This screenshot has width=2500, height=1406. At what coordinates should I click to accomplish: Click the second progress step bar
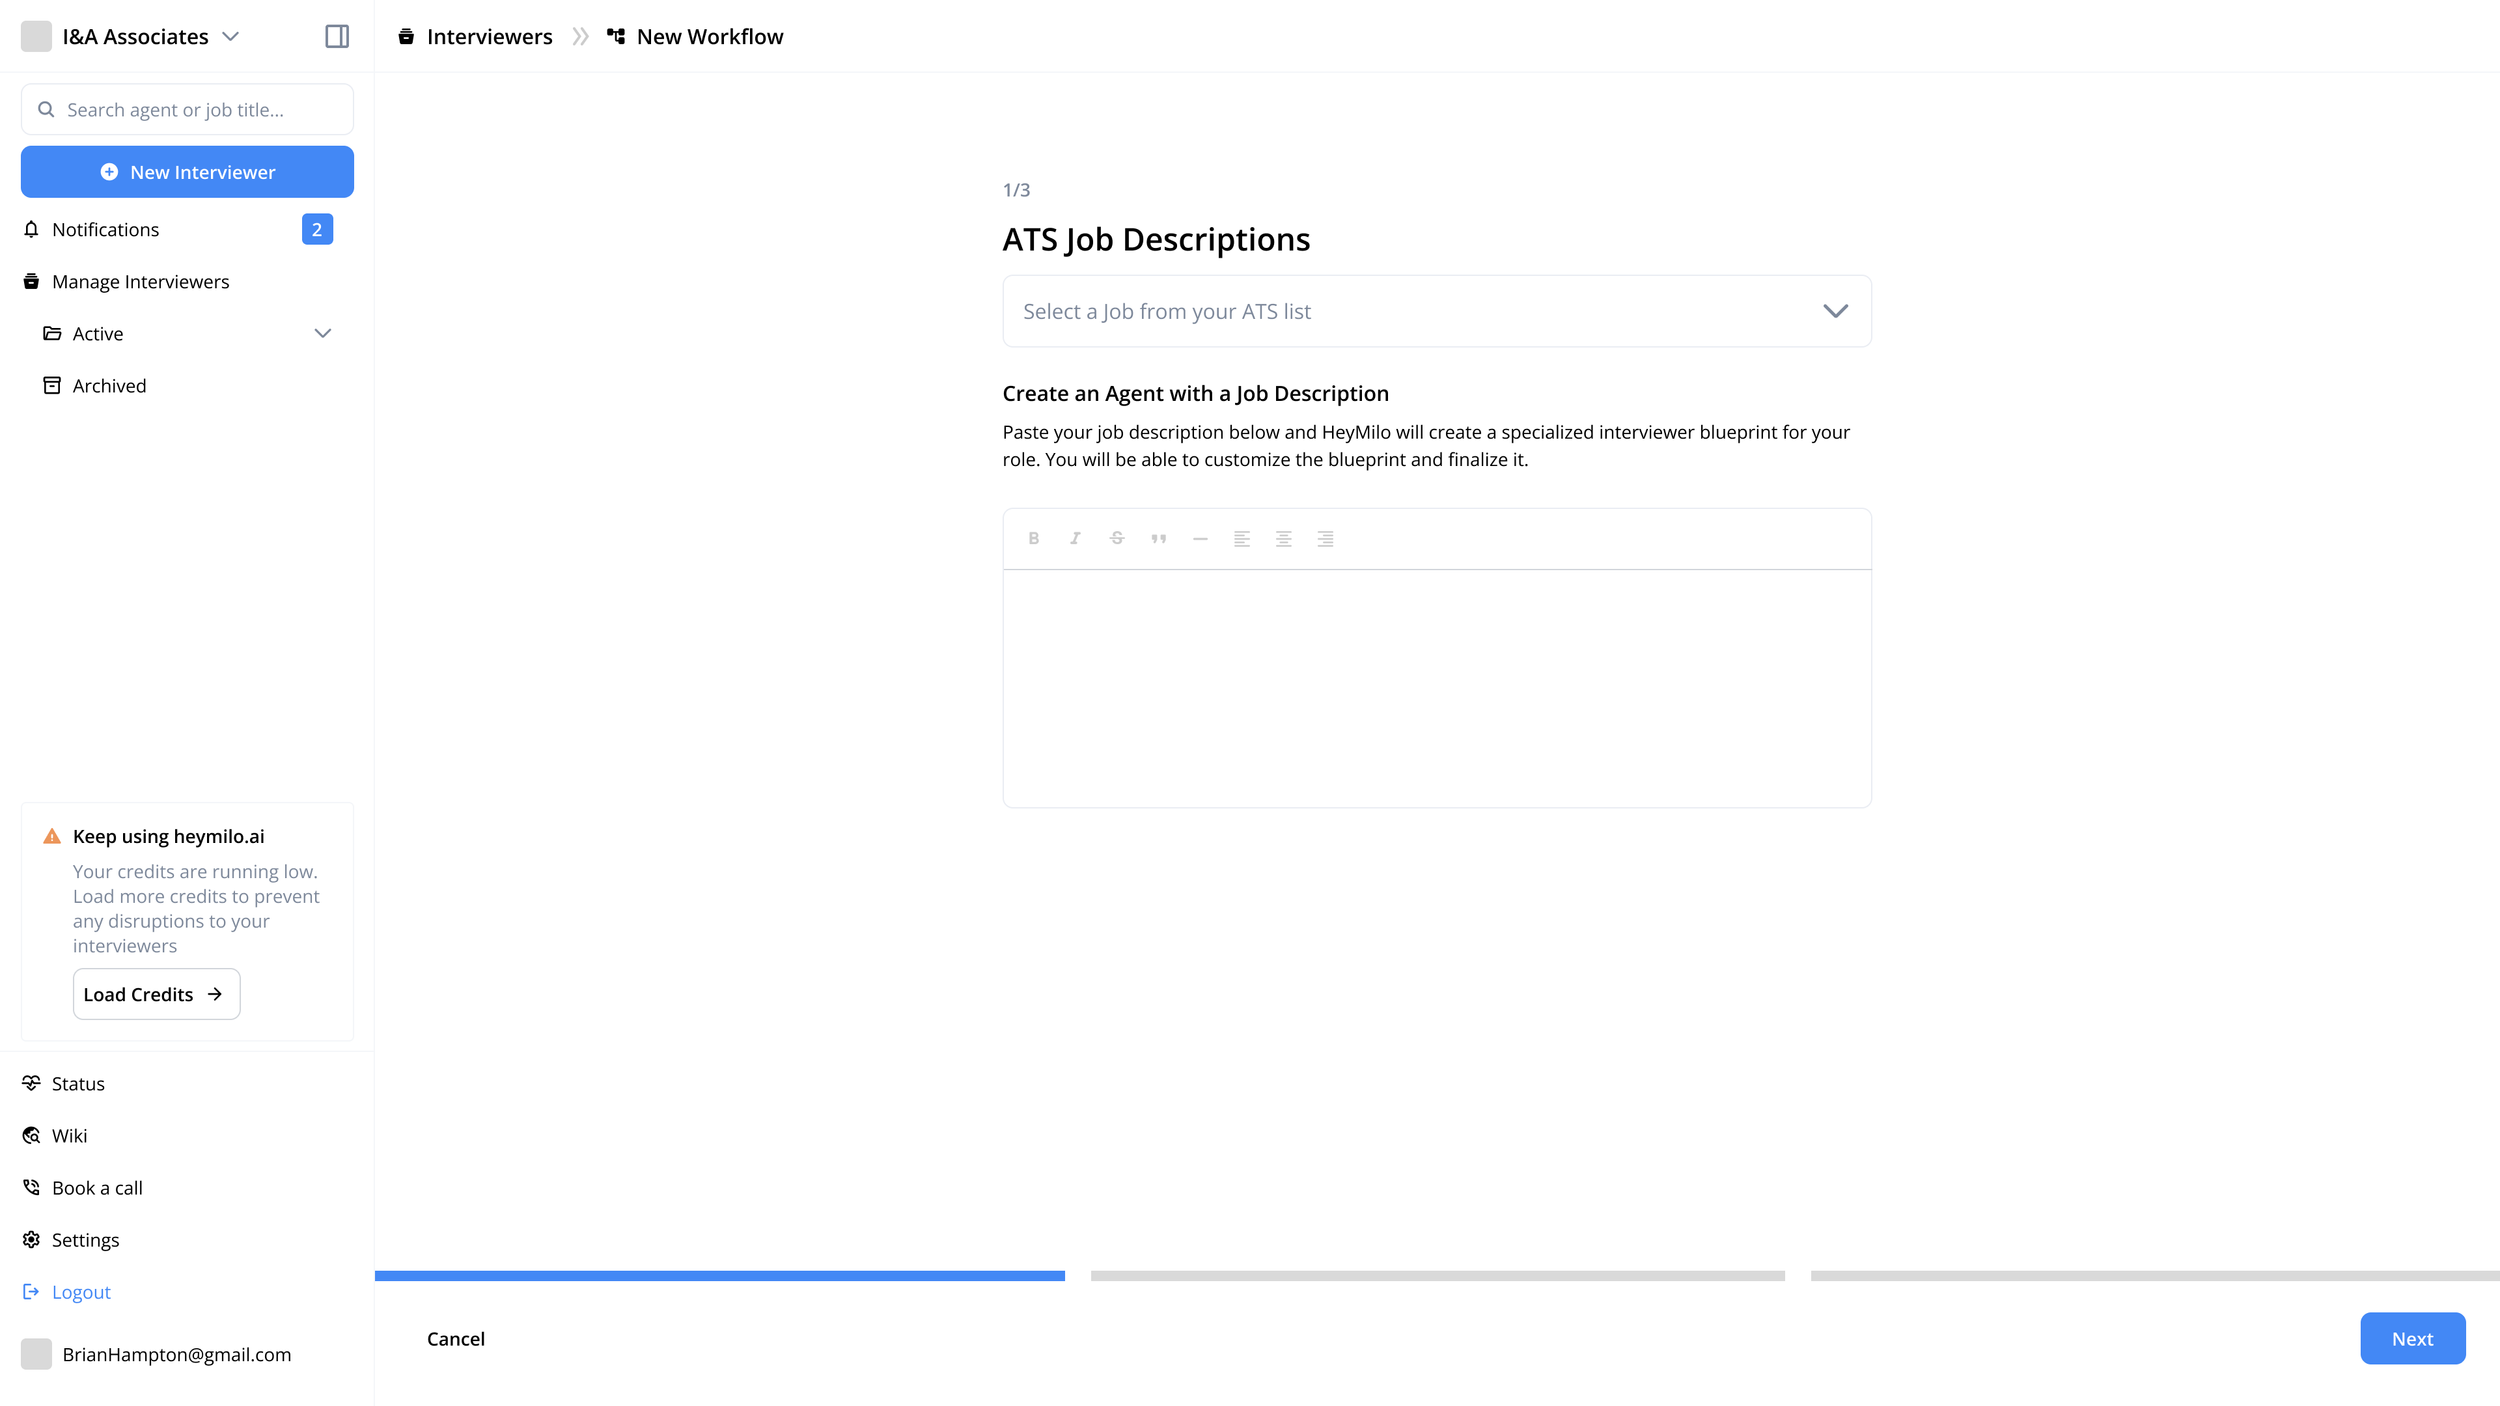coord(1437,1275)
